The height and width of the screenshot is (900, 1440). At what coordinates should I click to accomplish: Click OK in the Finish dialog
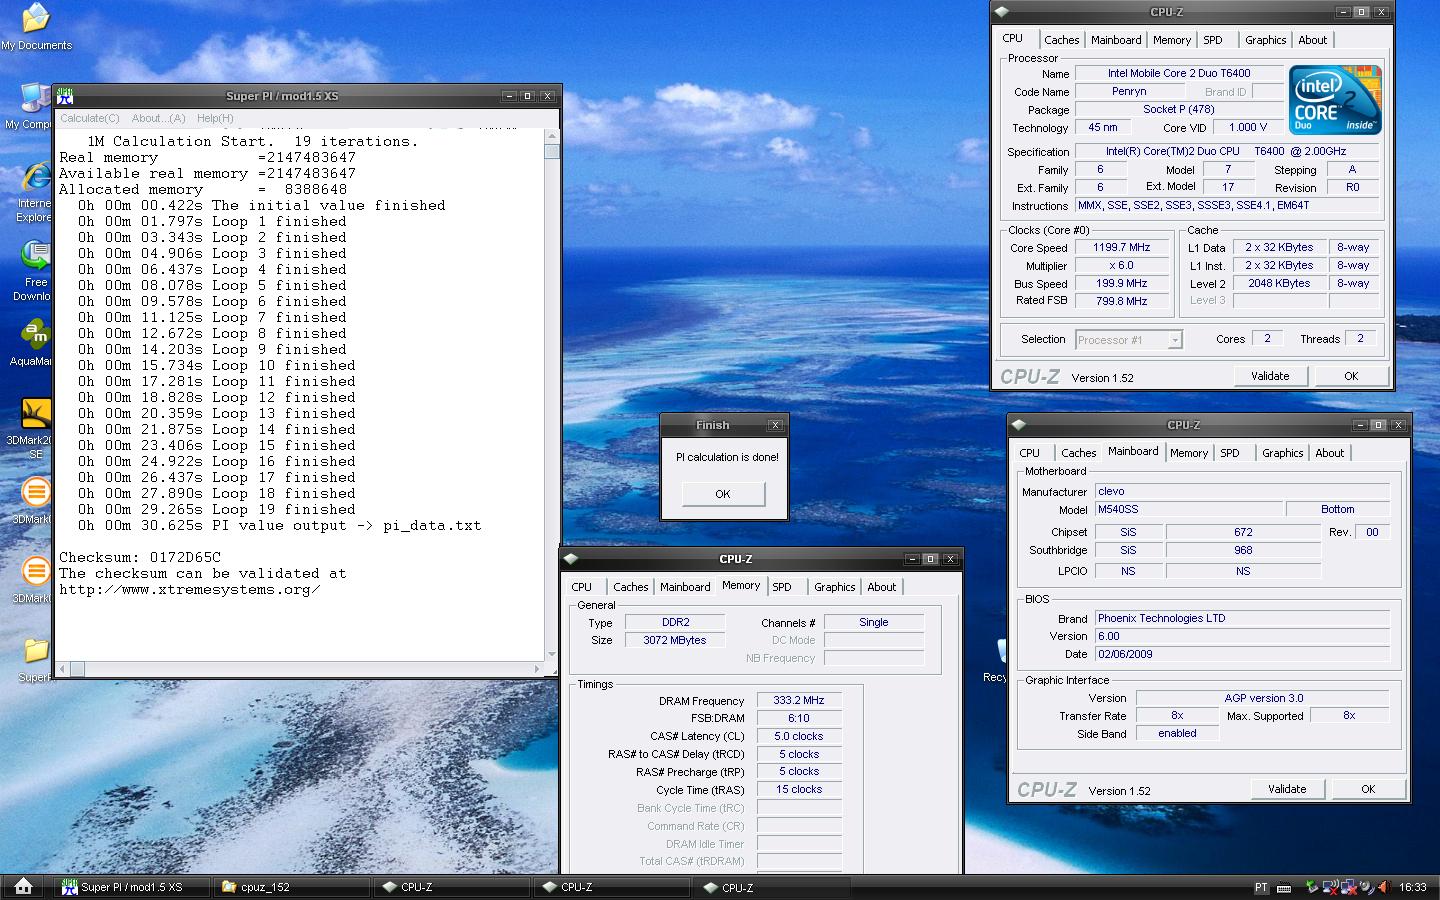(x=723, y=494)
